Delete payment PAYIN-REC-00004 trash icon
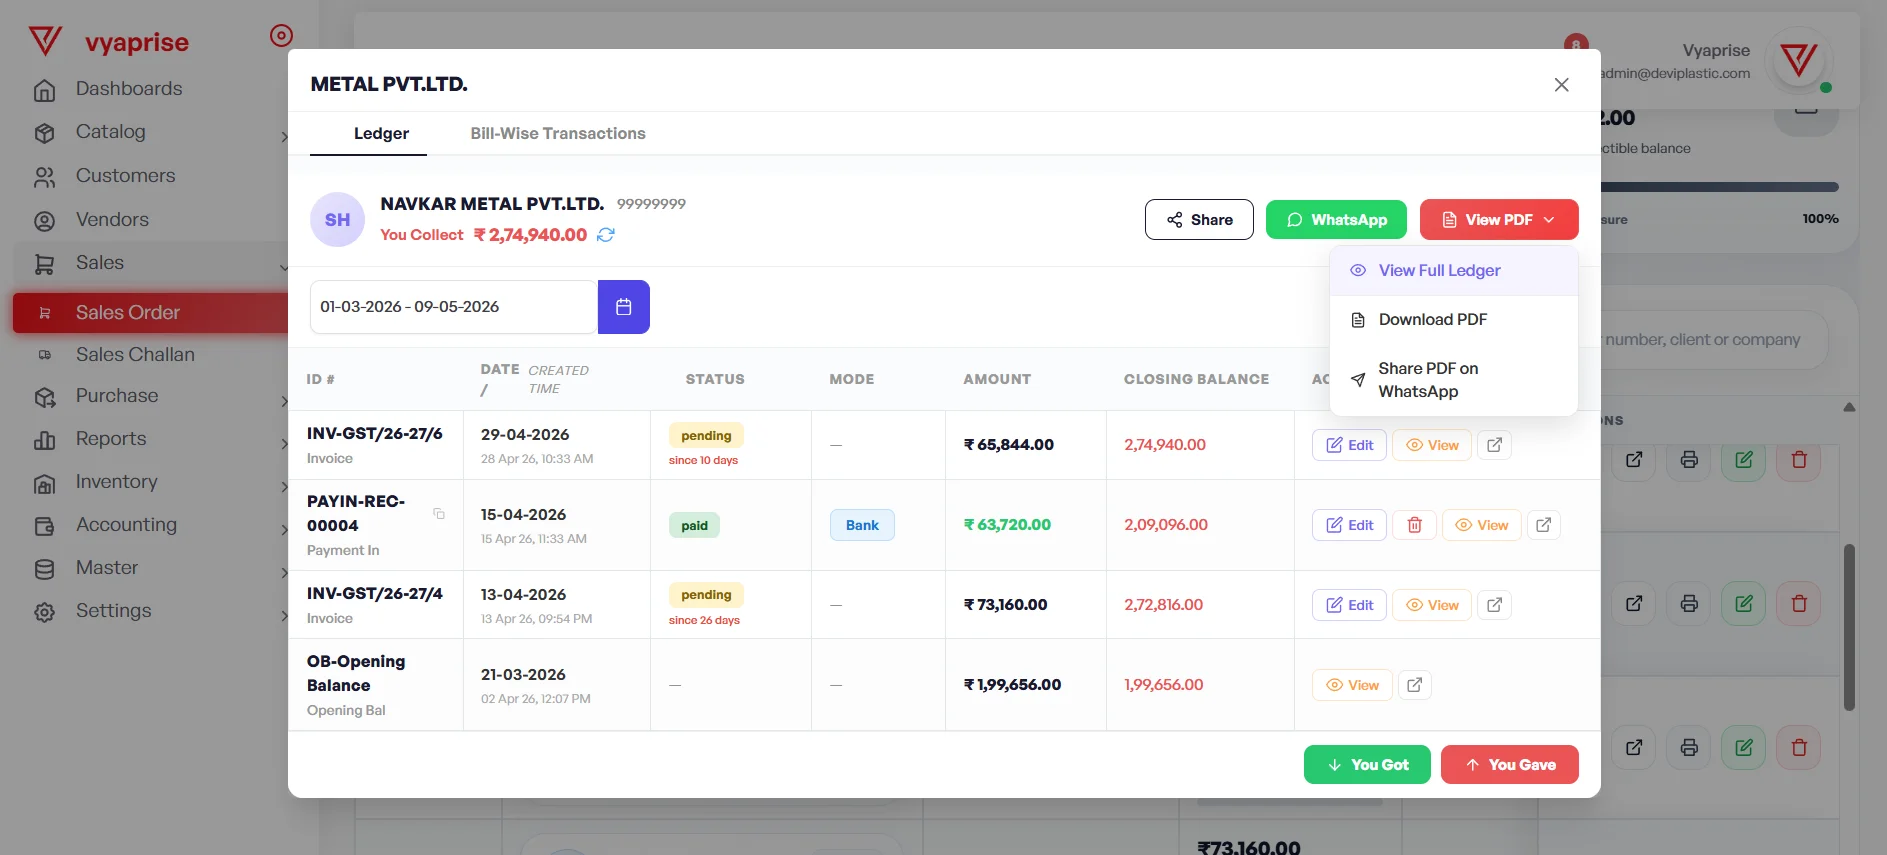Image resolution: width=1887 pixels, height=855 pixels. coord(1414,525)
